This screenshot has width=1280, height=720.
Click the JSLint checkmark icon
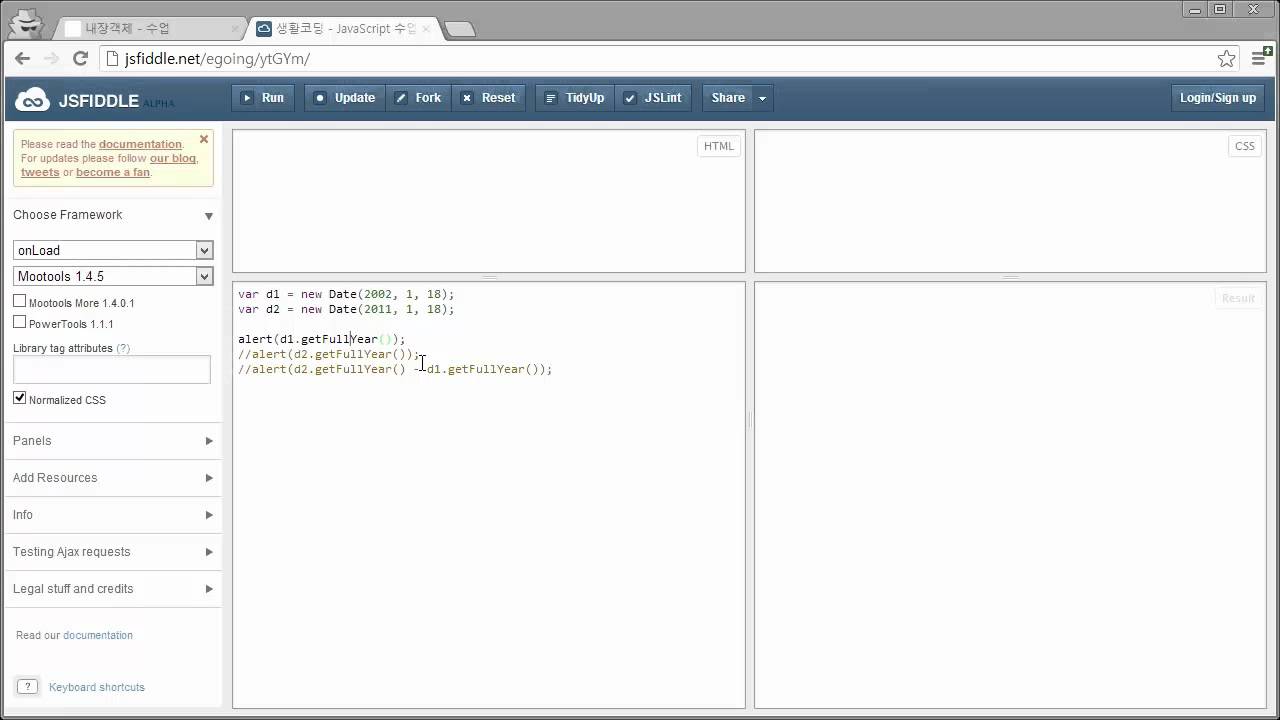pos(629,98)
